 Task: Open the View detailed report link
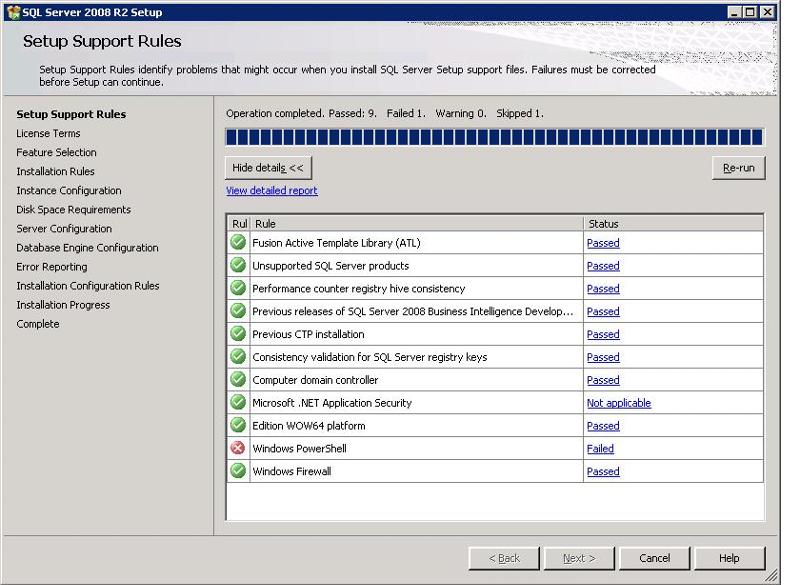[x=271, y=190]
